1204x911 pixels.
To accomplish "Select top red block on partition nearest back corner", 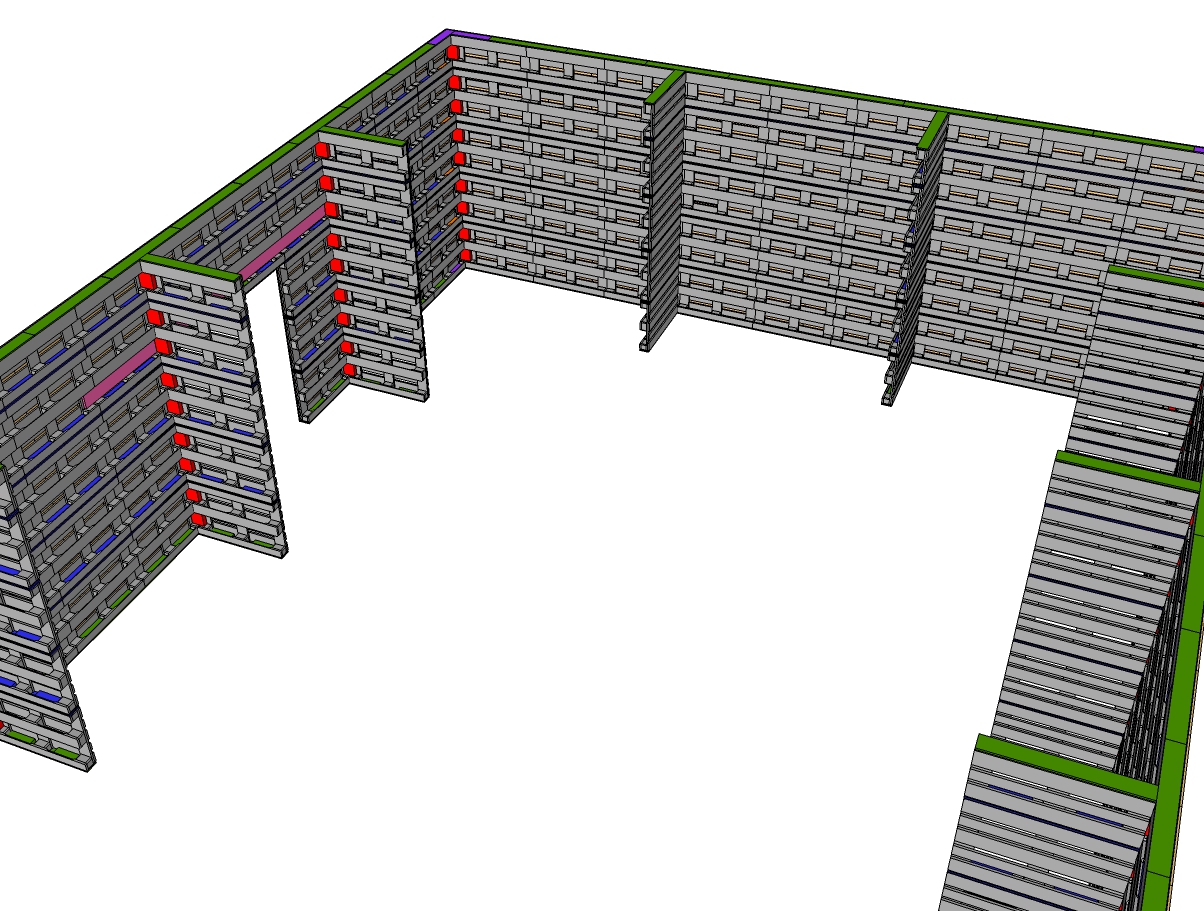I will 322,150.
